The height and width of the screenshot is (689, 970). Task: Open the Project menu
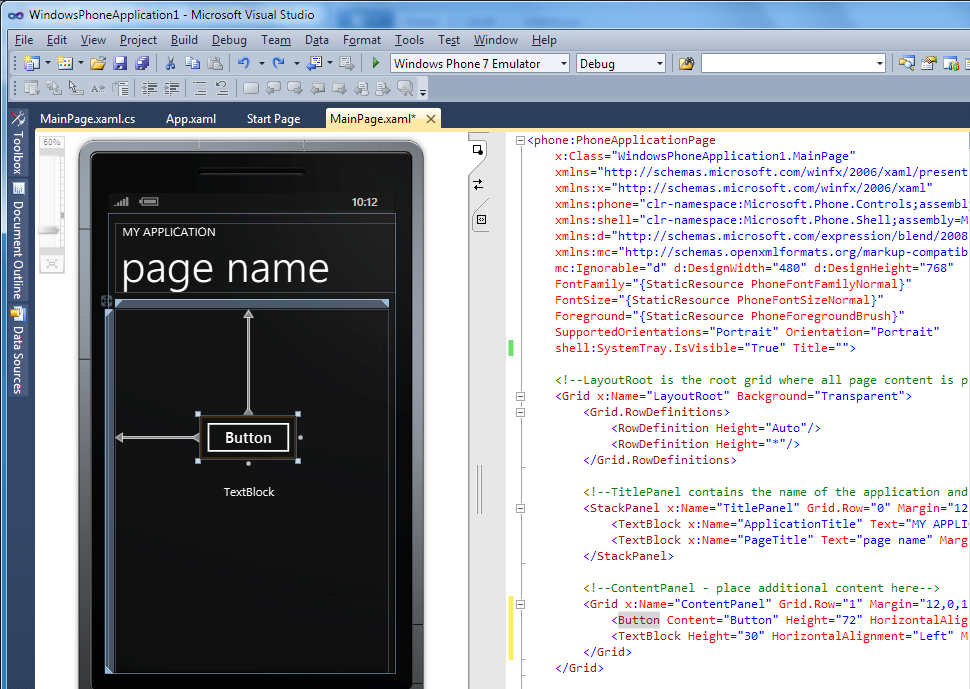point(138,40)
